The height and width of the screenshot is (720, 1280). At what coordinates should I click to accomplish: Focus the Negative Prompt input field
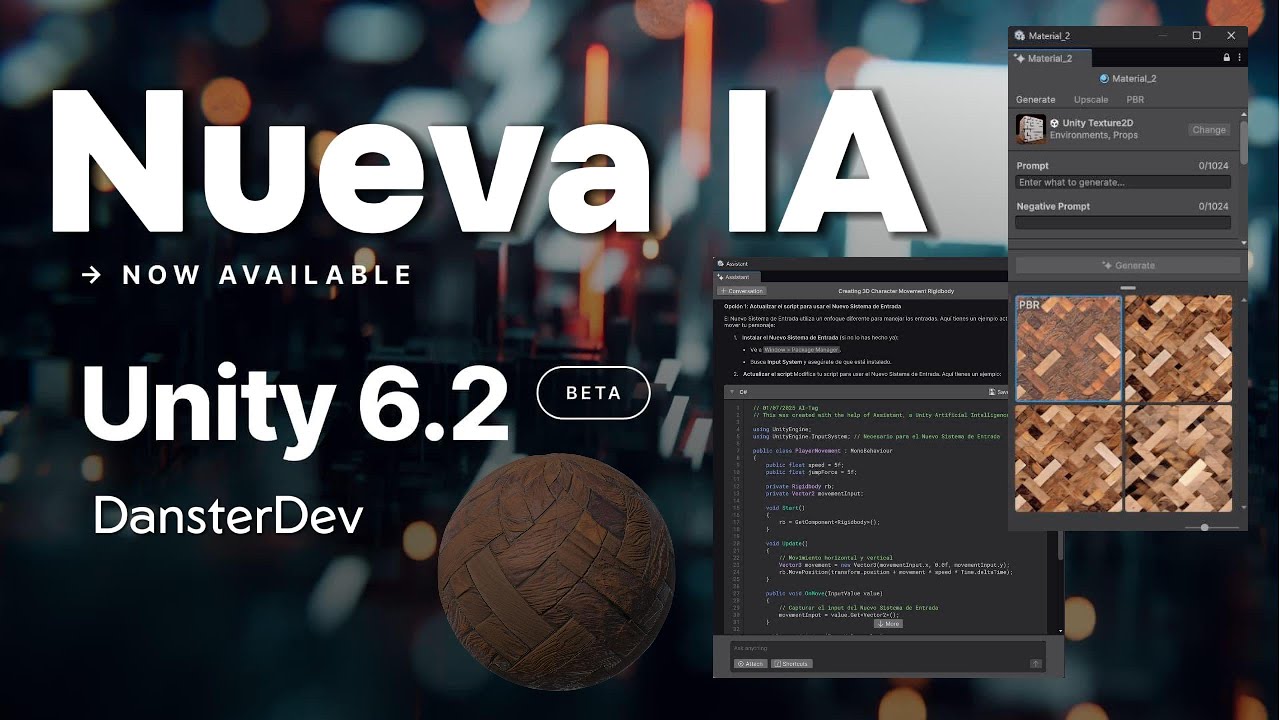pyautogui.click(x=1122, y=223)
